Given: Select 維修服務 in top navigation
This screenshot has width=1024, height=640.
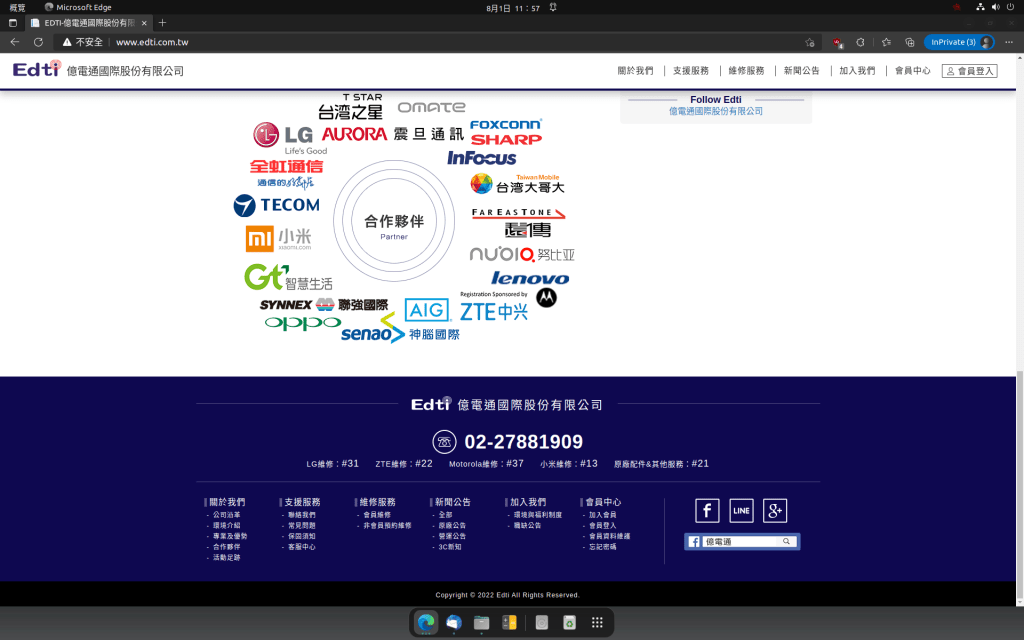Looking at the screenshot, I should [746, 71].
